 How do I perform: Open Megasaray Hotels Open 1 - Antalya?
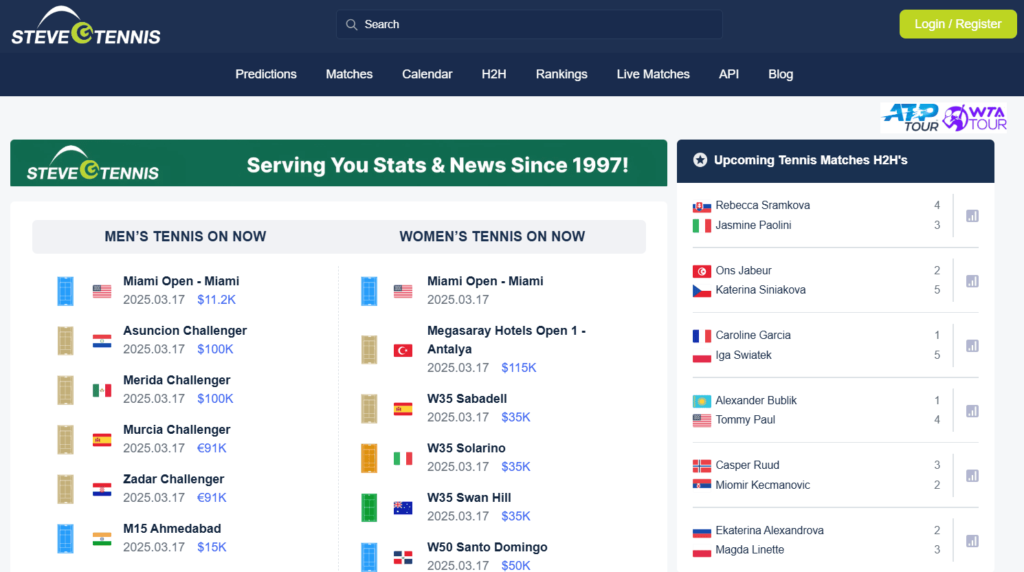(506, 340)
